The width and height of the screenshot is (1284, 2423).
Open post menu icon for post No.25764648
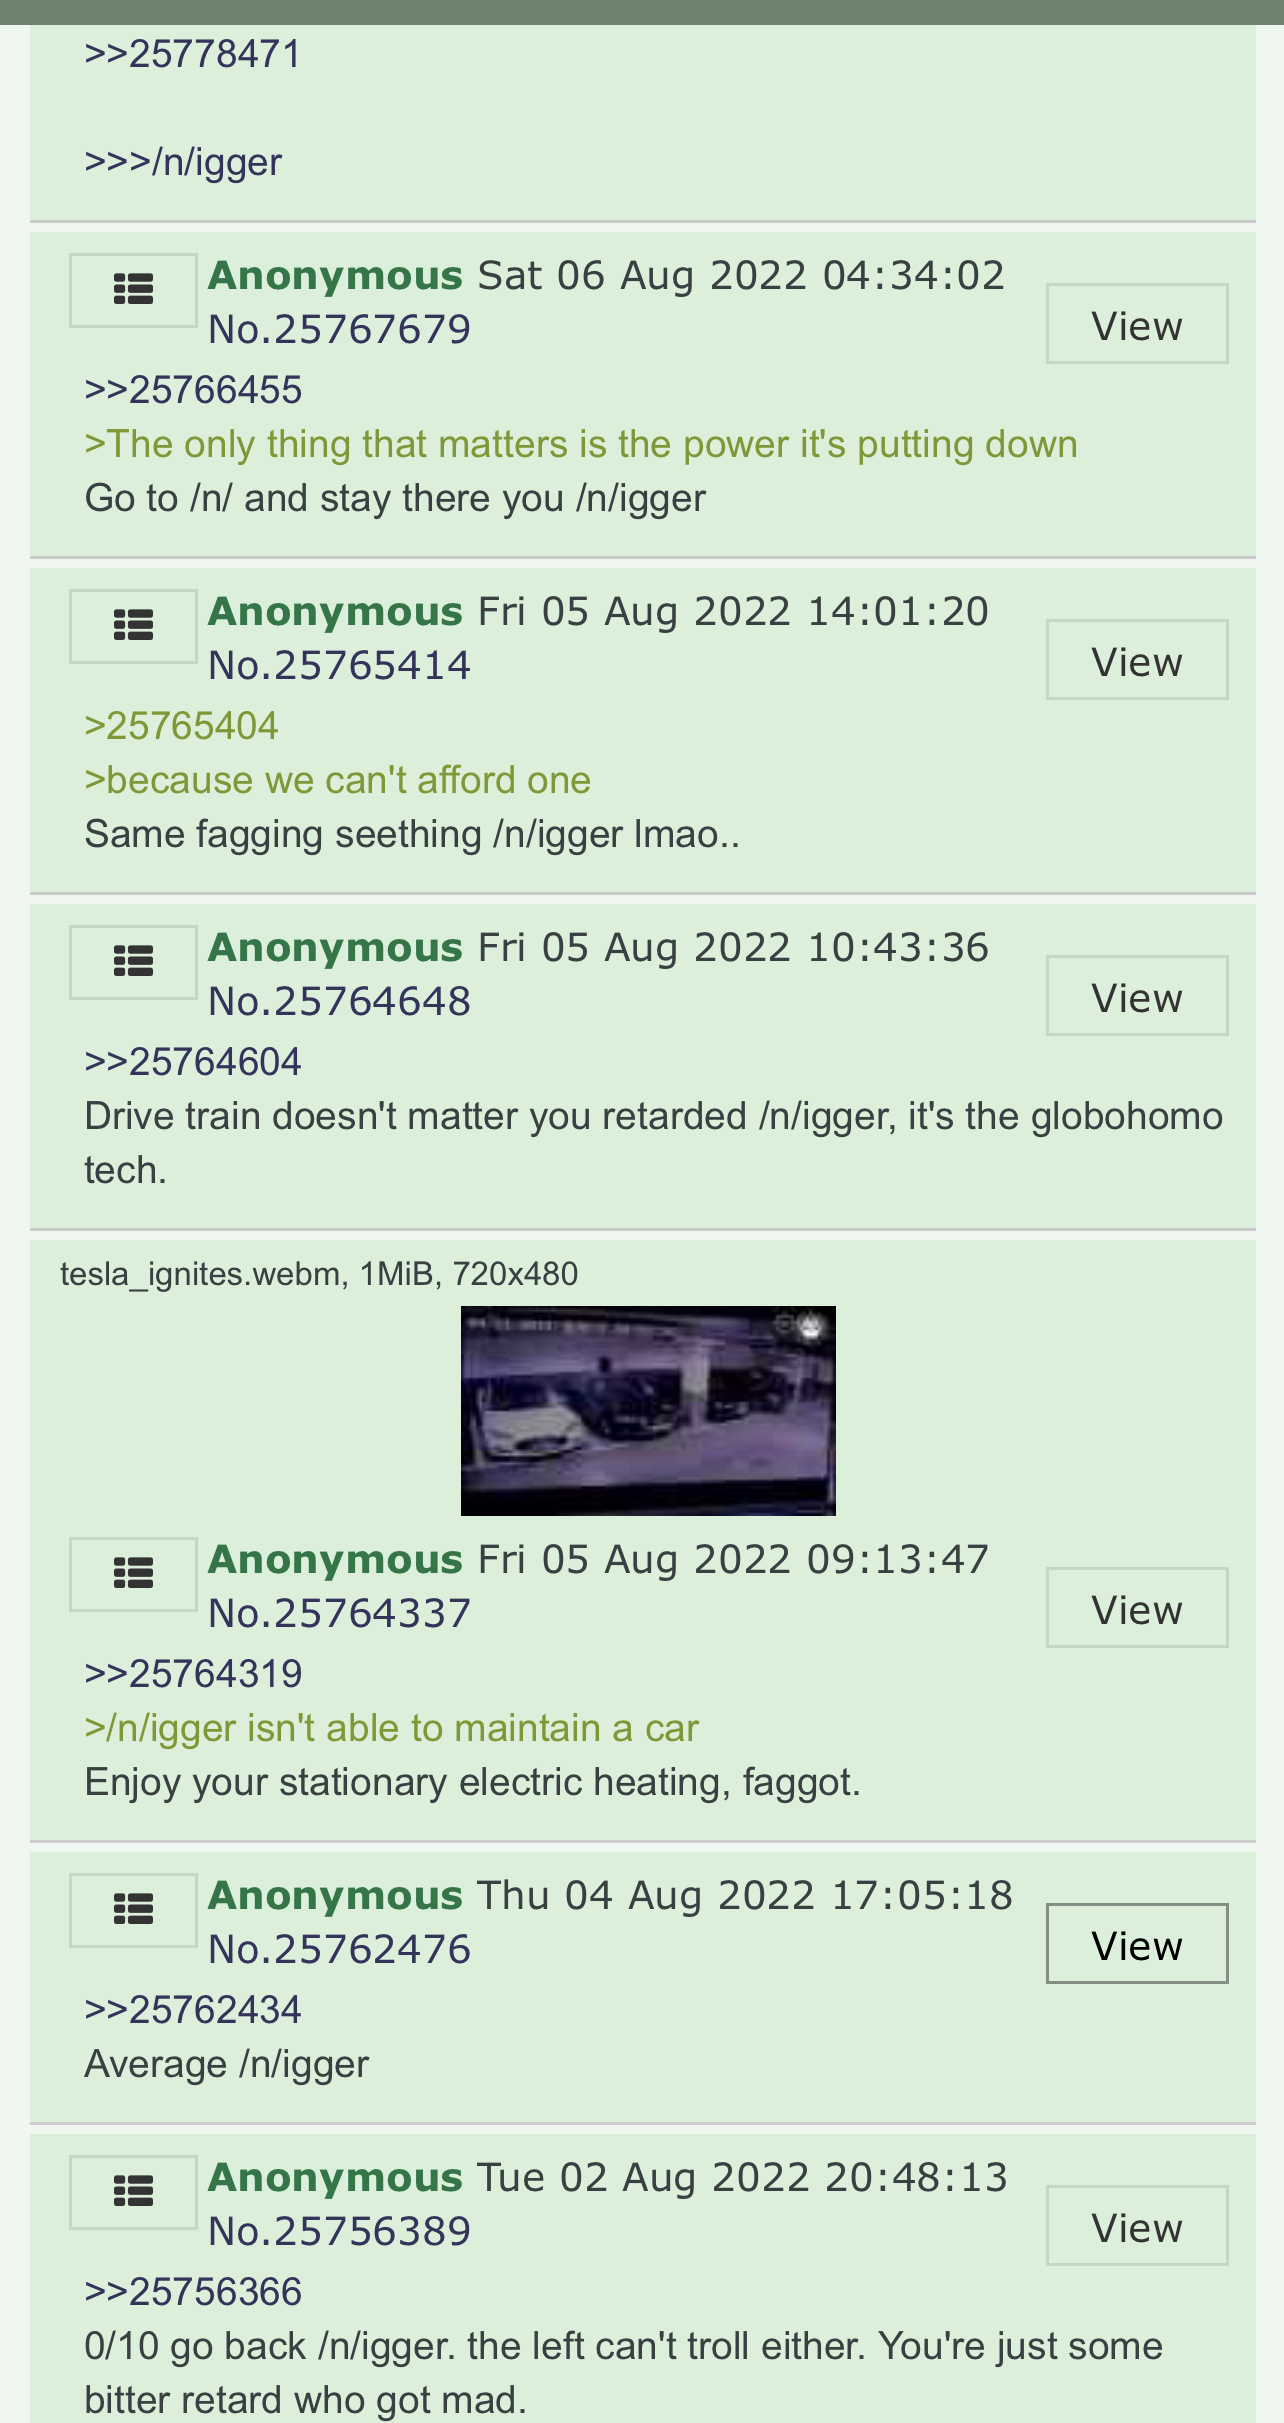point(133,962)
